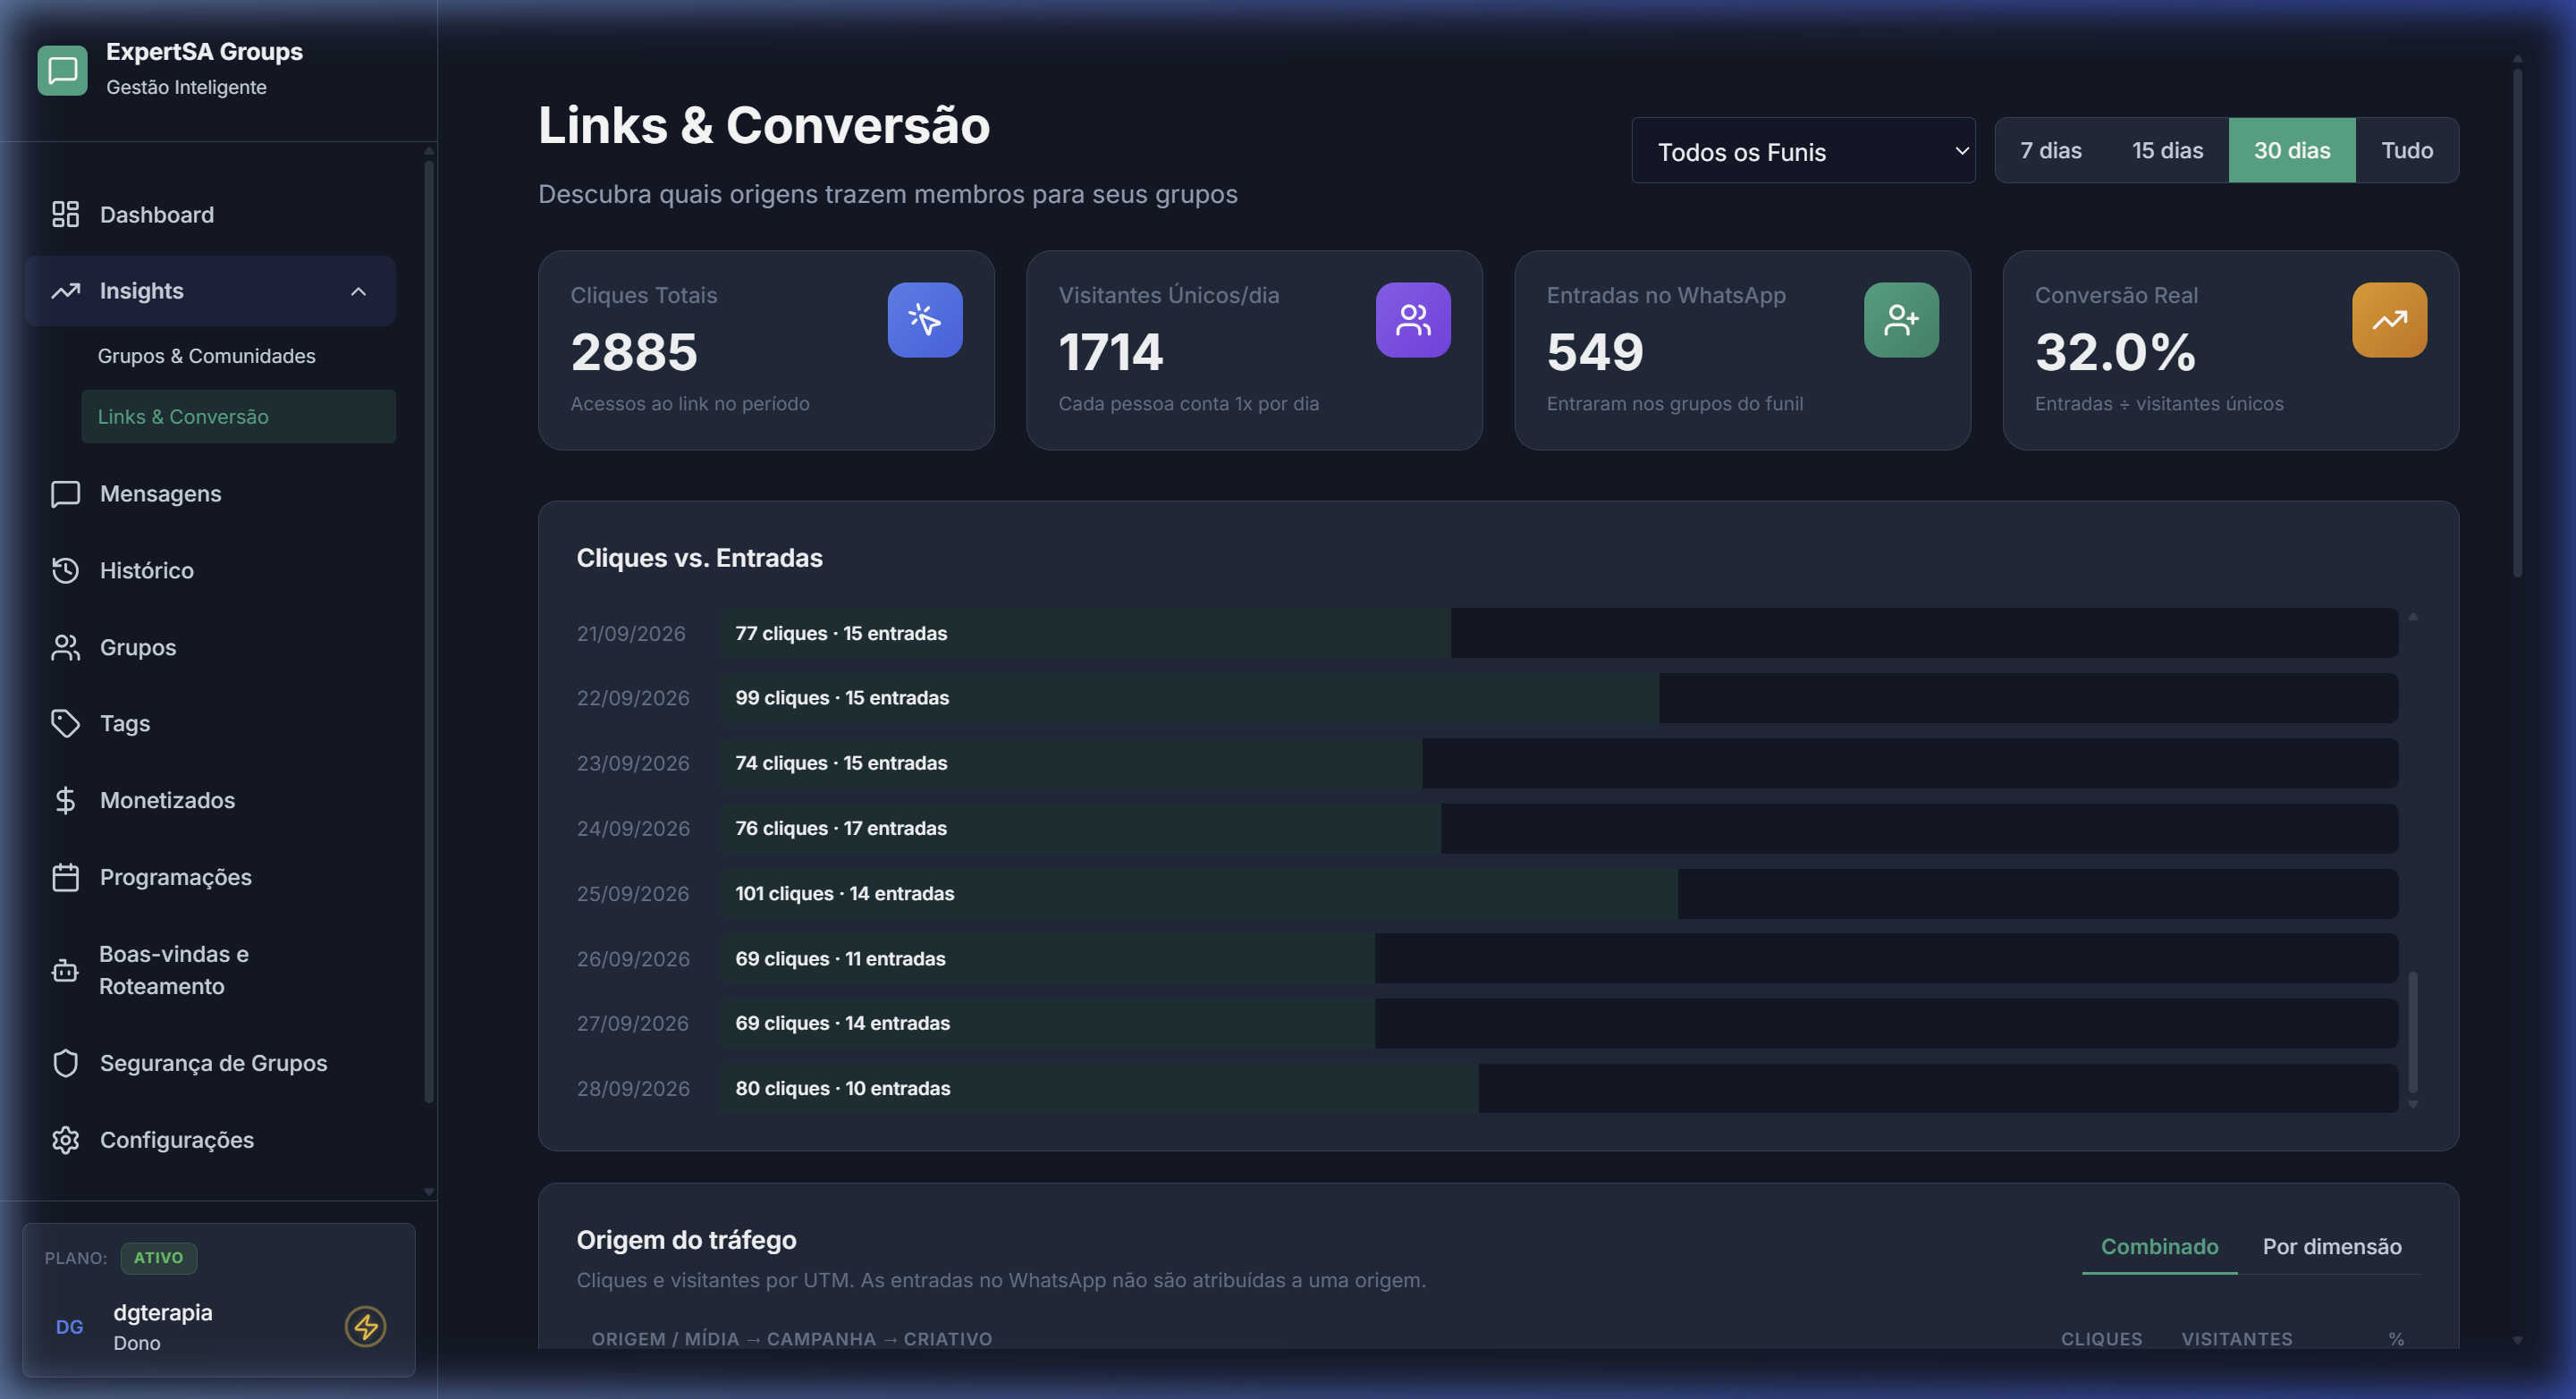Select the Tudo period
Image resolution: width=2576 pixels, height=1399 pixels.
click(2407, 150)
